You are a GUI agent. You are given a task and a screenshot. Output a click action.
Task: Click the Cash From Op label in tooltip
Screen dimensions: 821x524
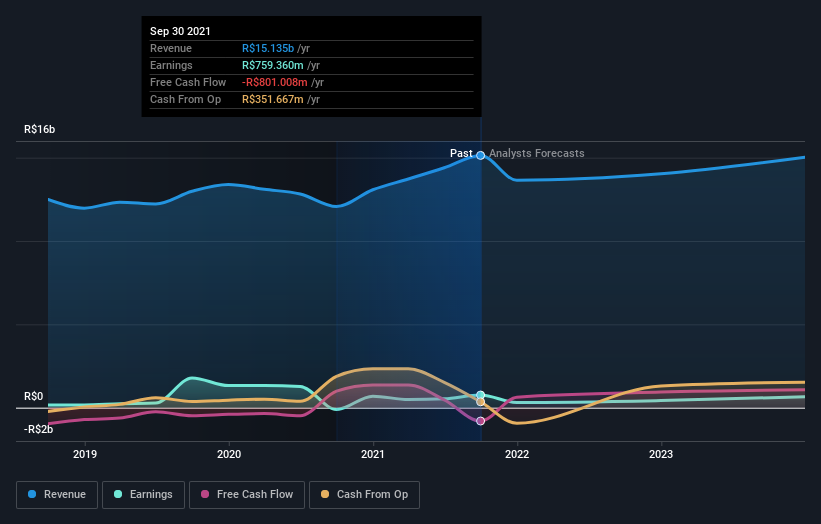185,99
